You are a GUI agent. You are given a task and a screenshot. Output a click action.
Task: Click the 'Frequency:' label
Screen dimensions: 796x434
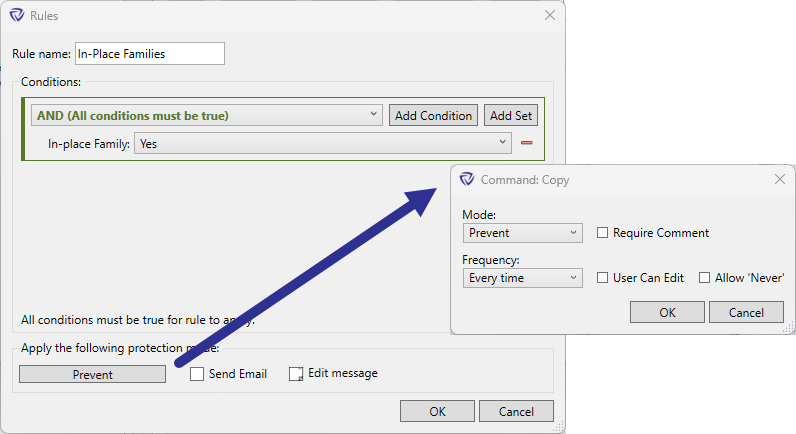click(x=490, y=260)
